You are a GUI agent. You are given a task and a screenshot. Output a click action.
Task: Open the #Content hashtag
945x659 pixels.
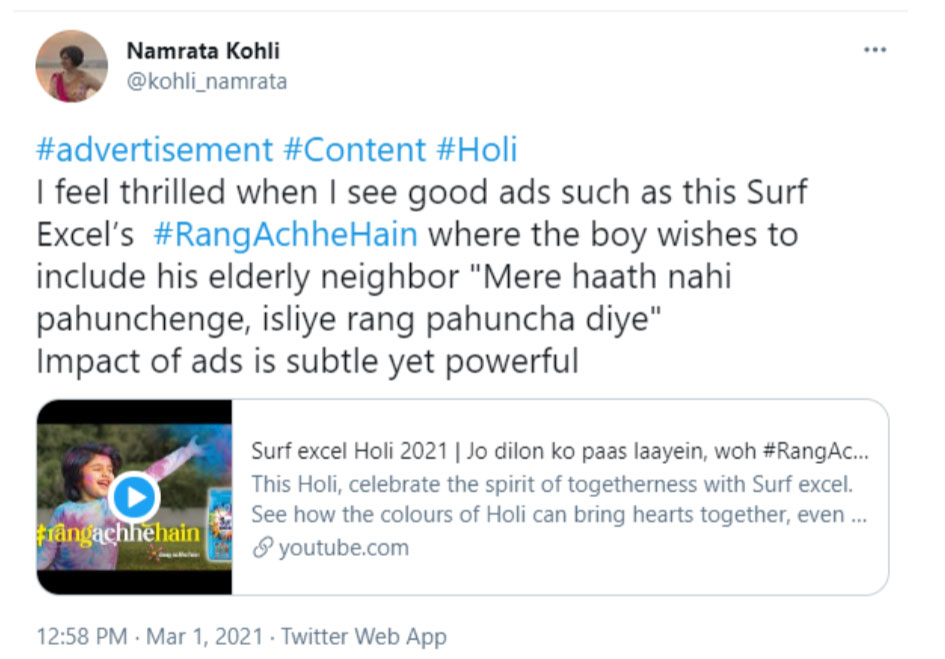click(355, 150)
